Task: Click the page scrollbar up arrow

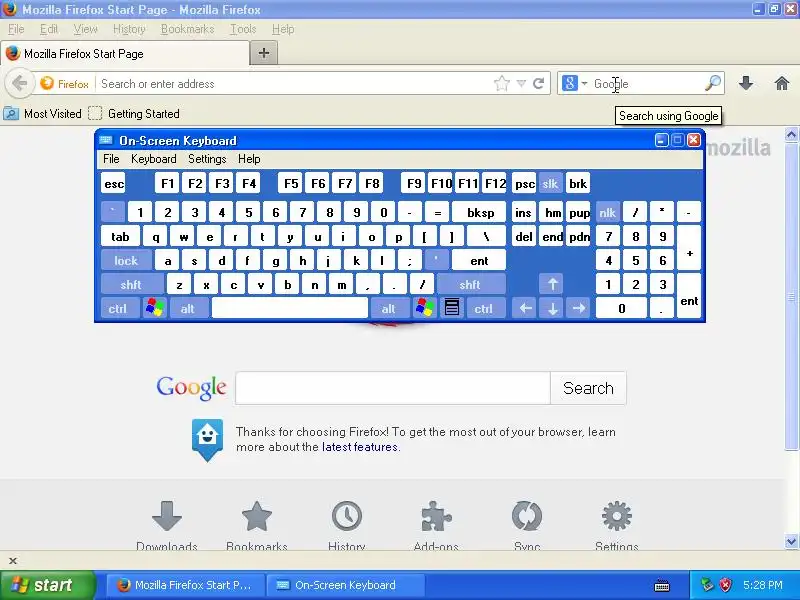Action: pos(791,135)
